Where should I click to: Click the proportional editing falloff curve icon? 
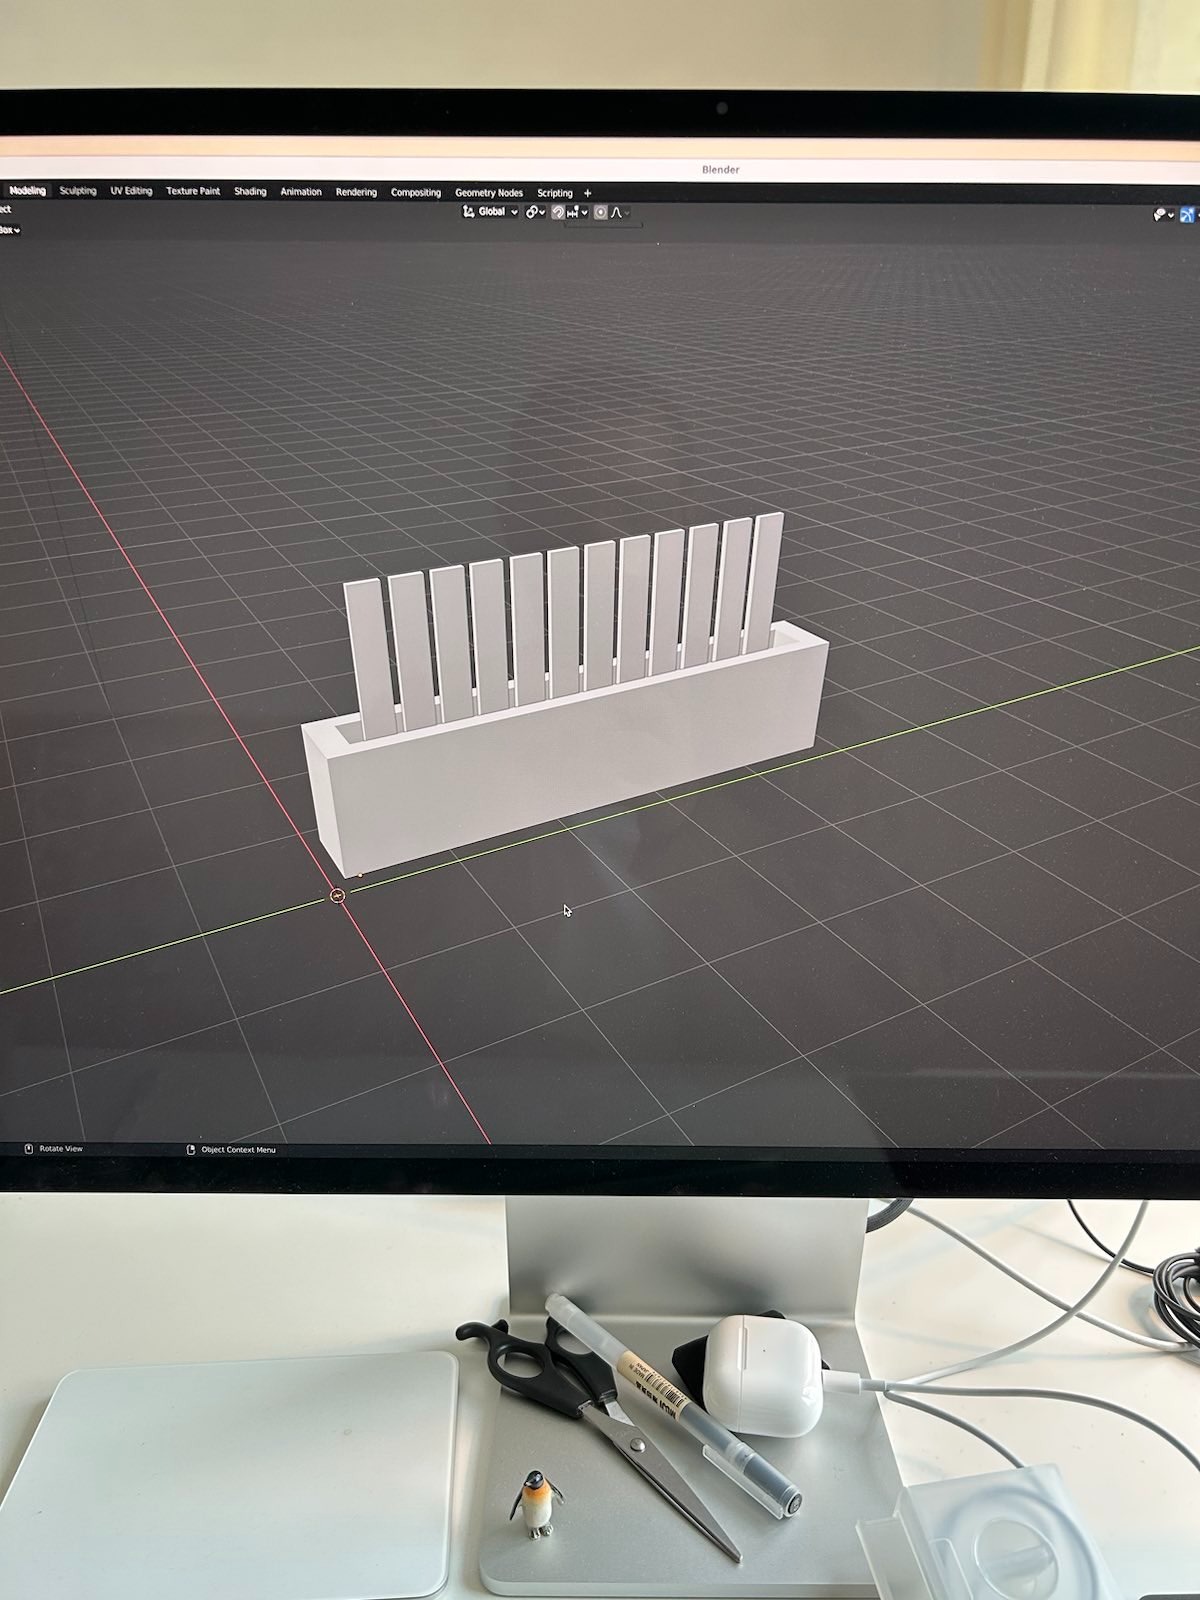617,212
